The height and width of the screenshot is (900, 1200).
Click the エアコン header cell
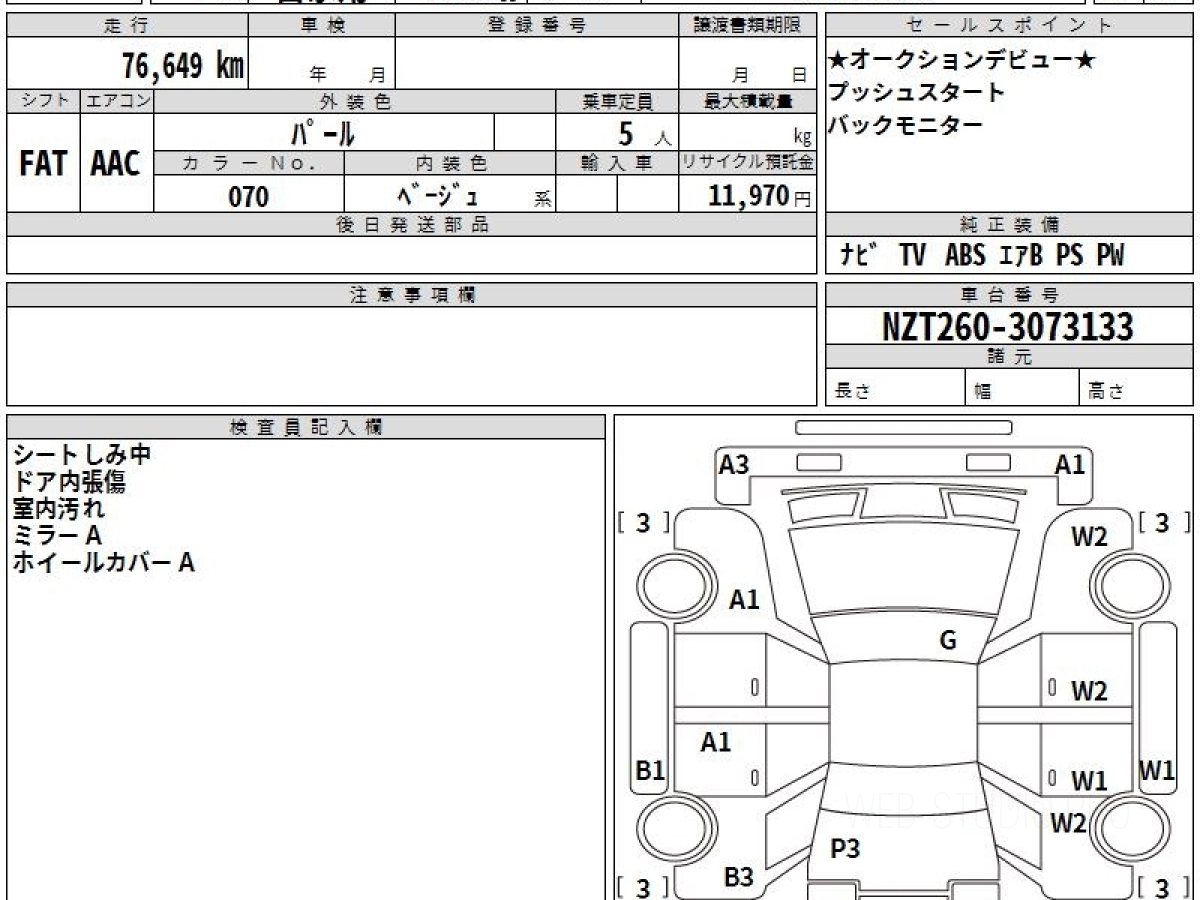[x=117, y=101]
